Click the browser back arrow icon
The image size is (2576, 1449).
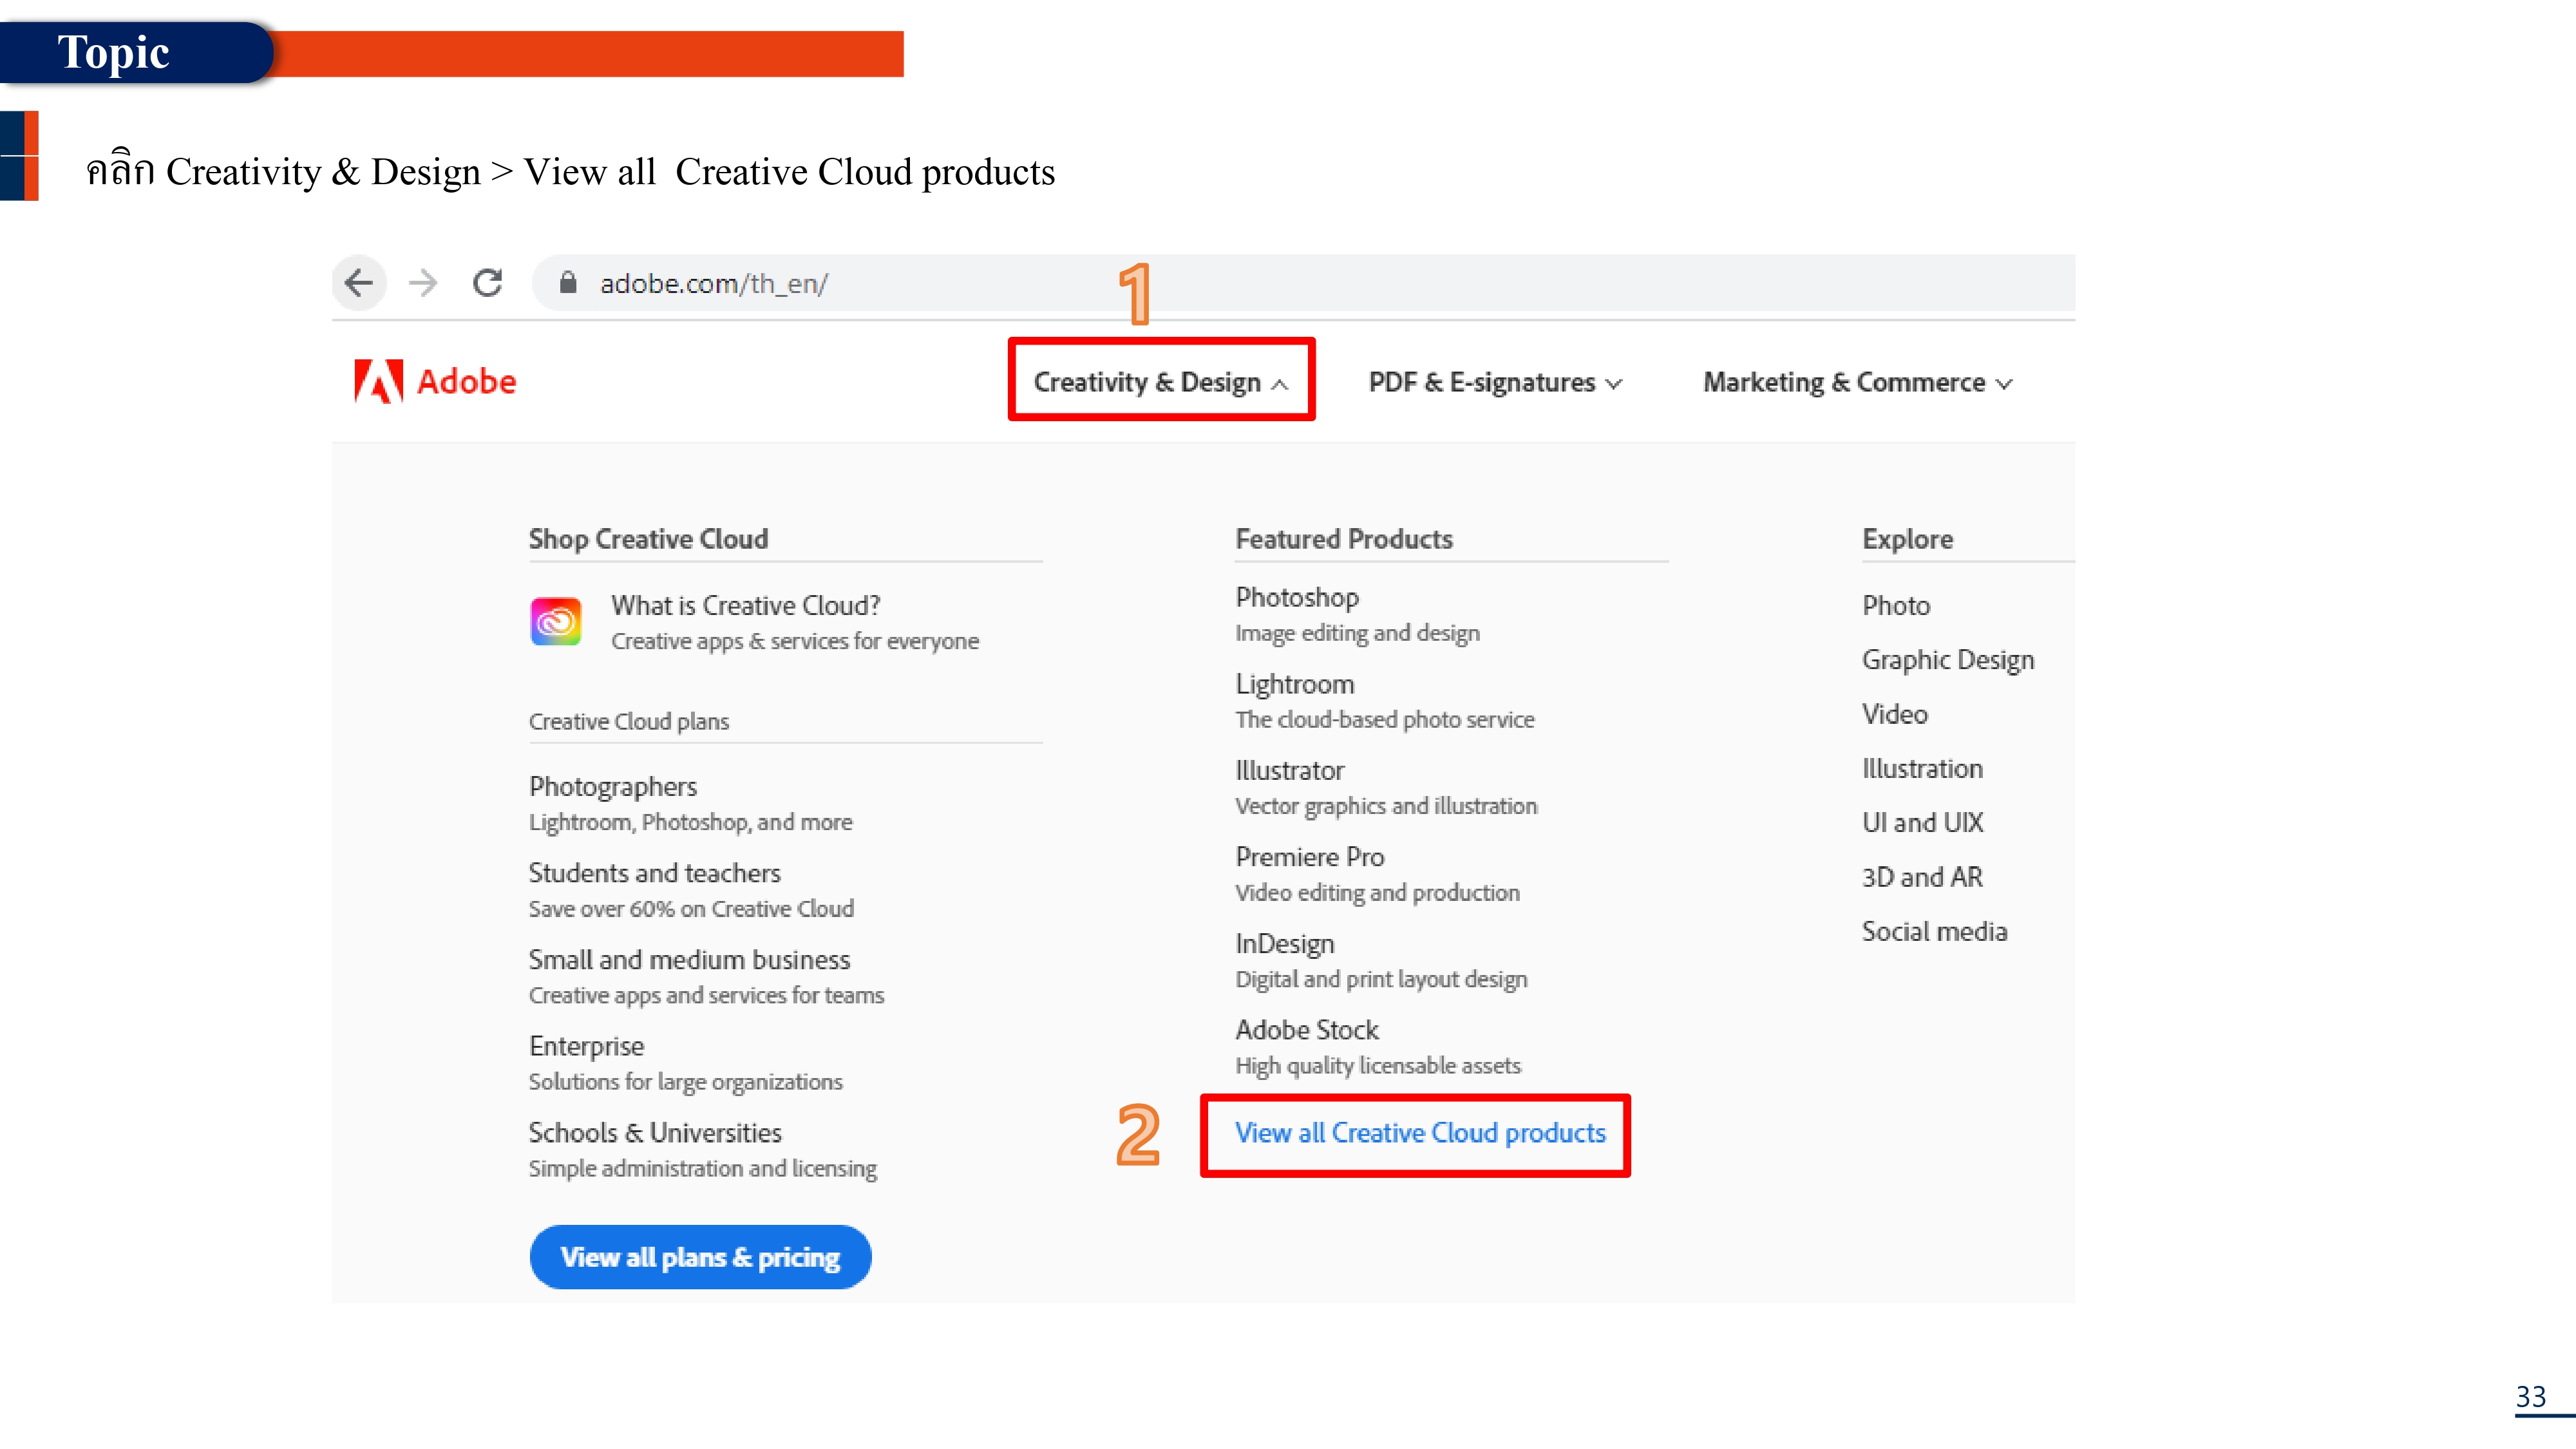pos(359,283)
